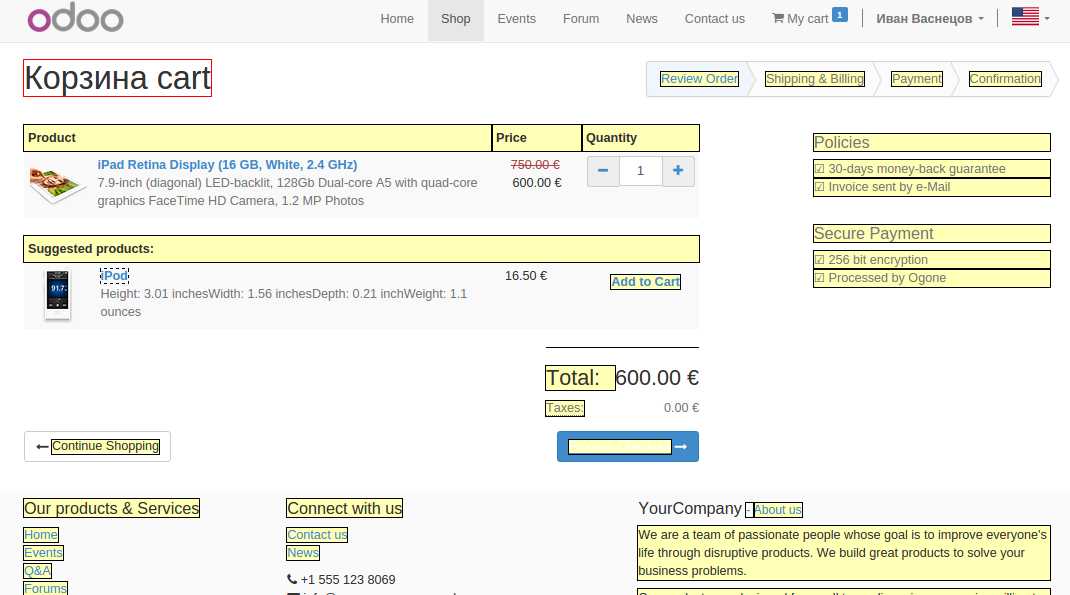
Task: Click the Odoo logo
Action: [x=75, y=19]
